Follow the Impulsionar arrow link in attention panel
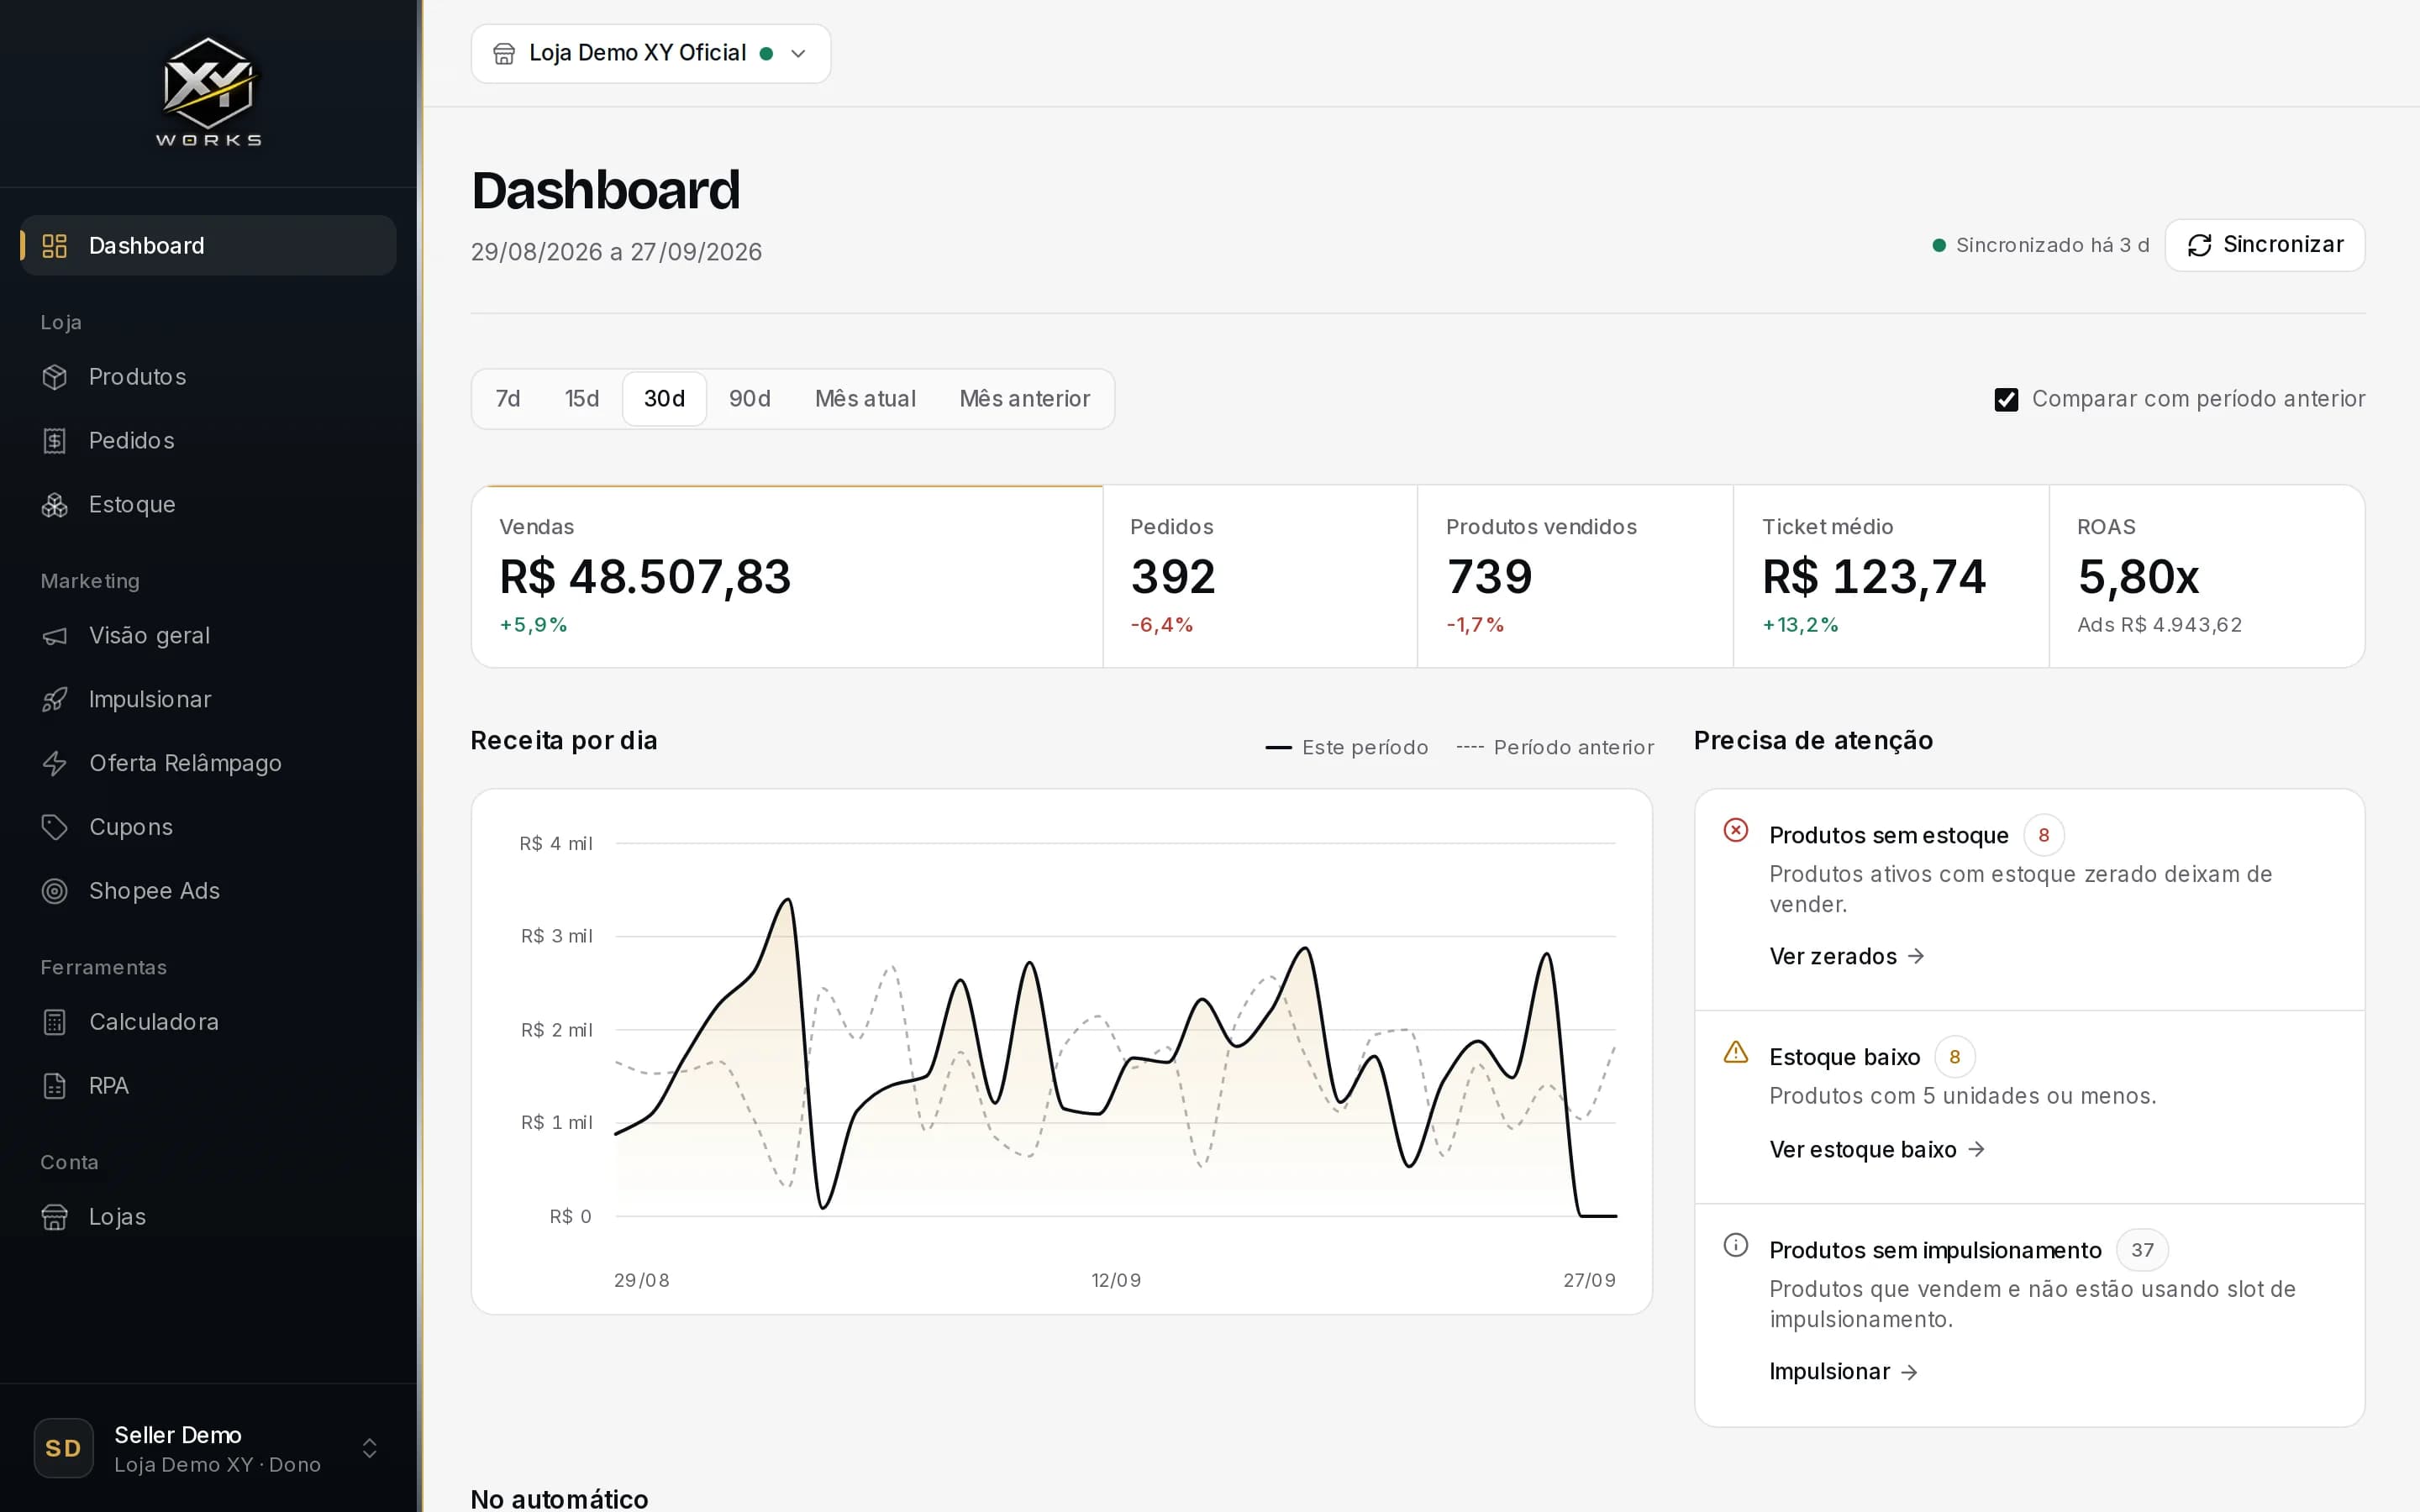Image resolution: width=2420 pixels, height=1512 pixels. point(1843,1372)
